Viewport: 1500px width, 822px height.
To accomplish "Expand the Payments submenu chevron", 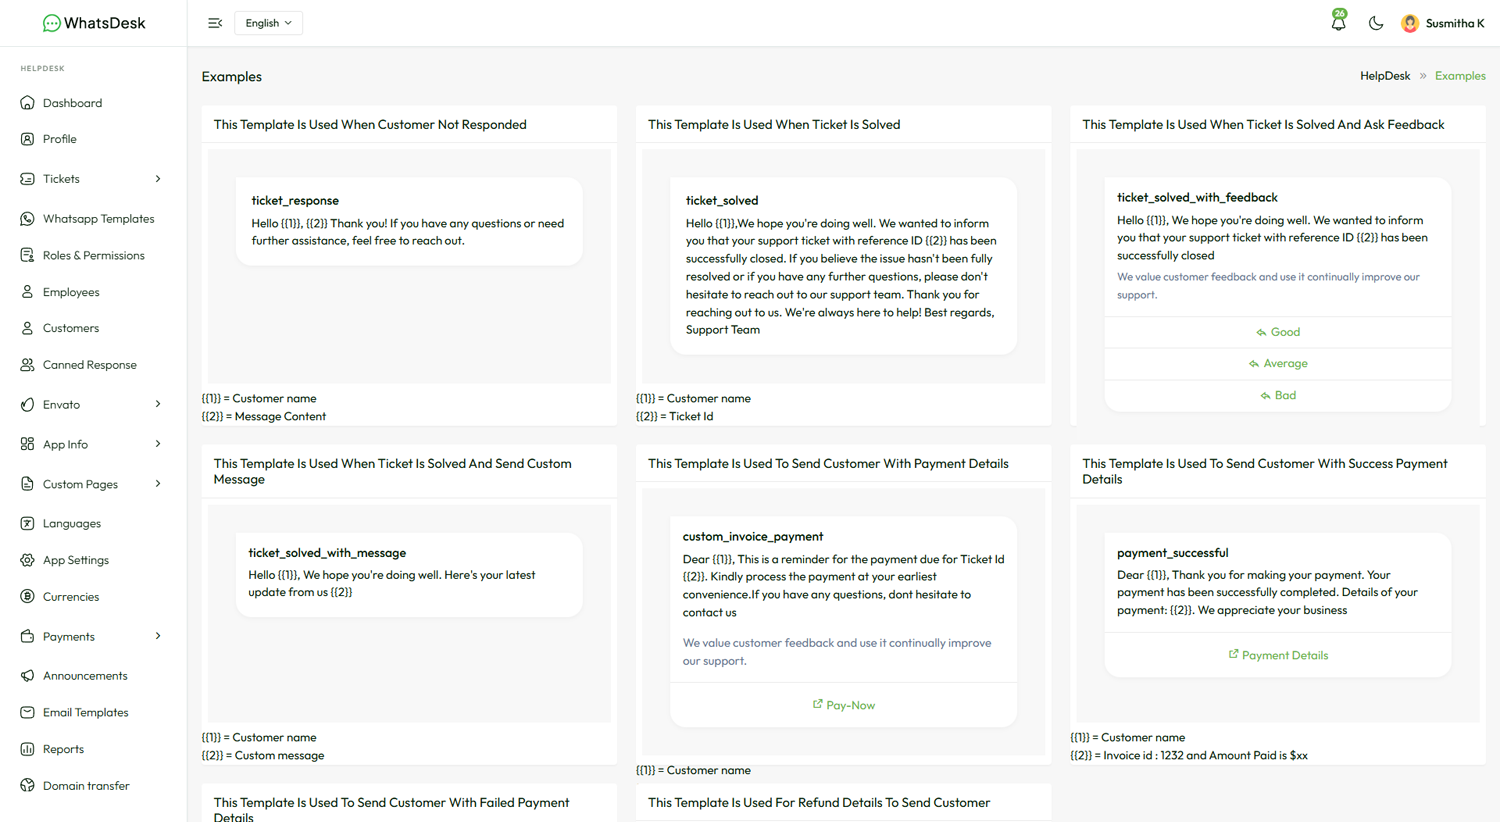I will pyautogui.click(x=158, y=637).
